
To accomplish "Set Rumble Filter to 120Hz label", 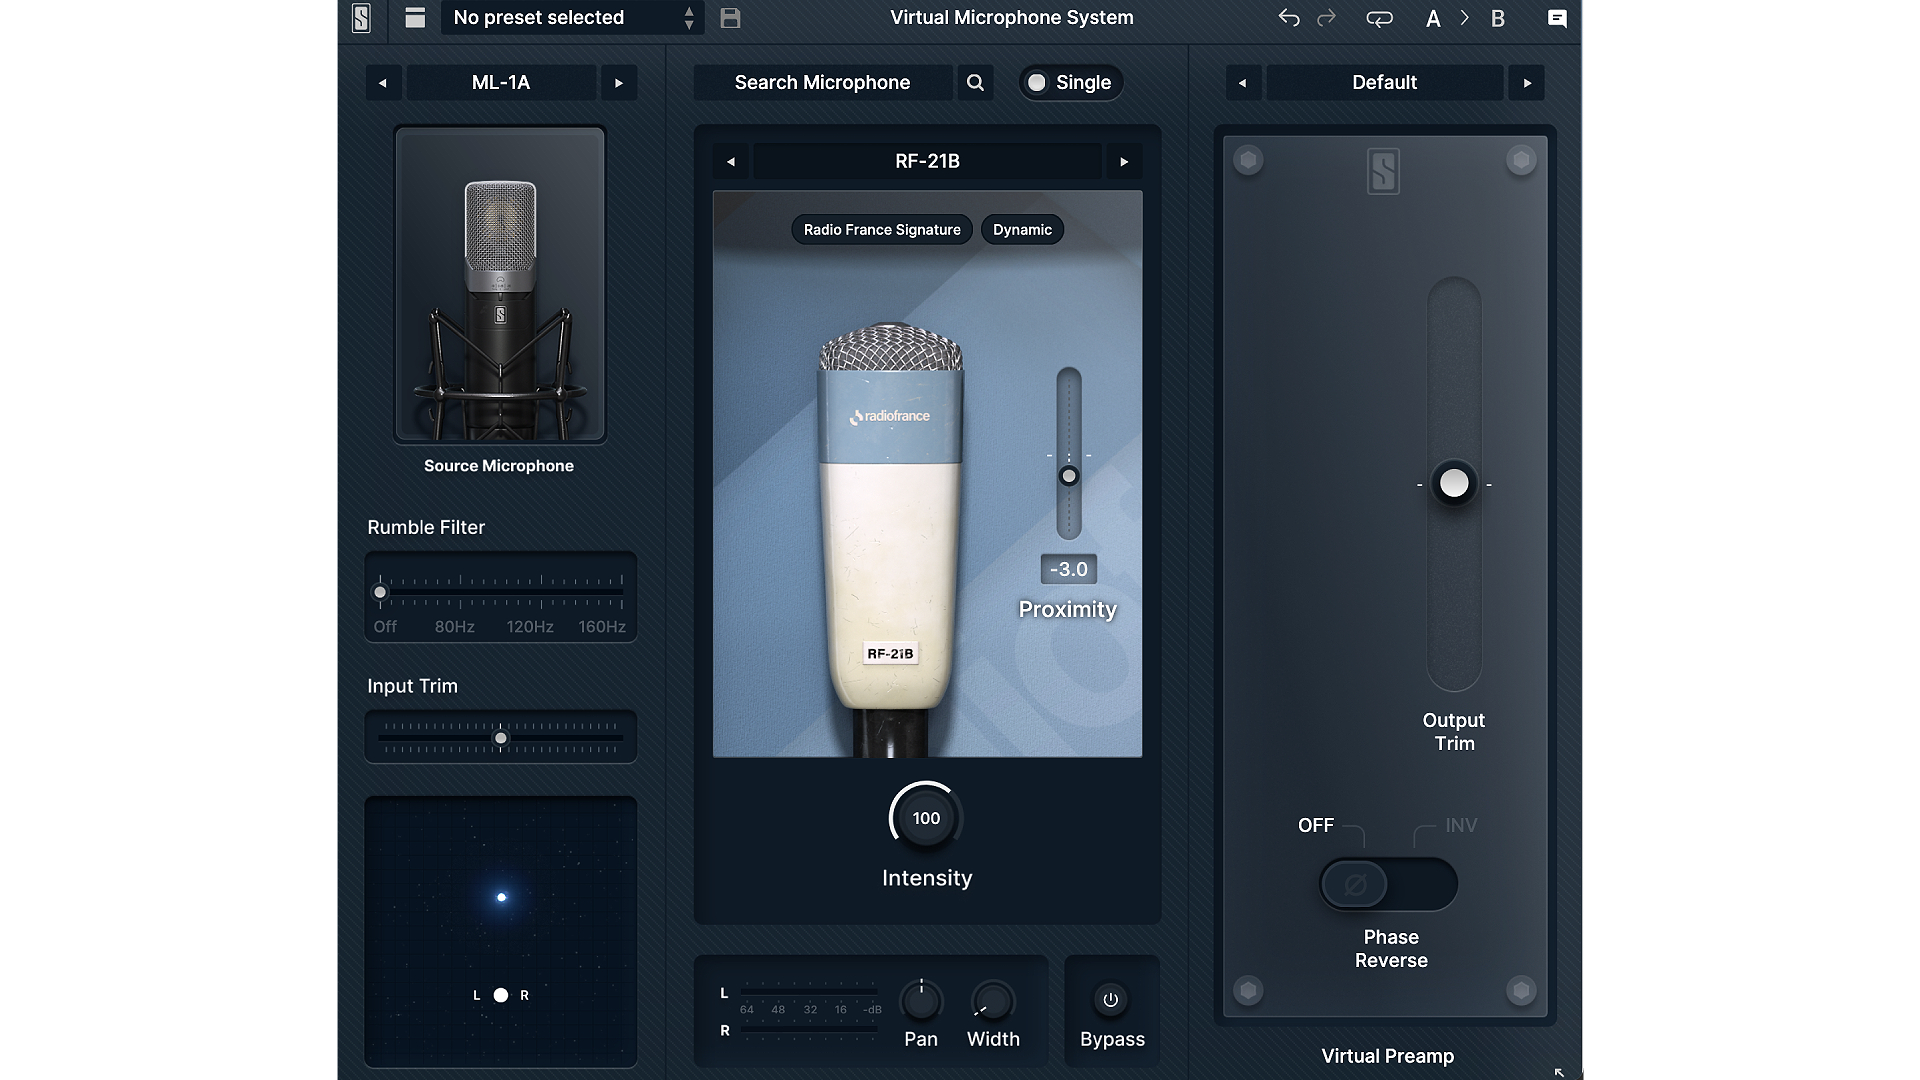I will pyautogui.click(x=530, y=627).
